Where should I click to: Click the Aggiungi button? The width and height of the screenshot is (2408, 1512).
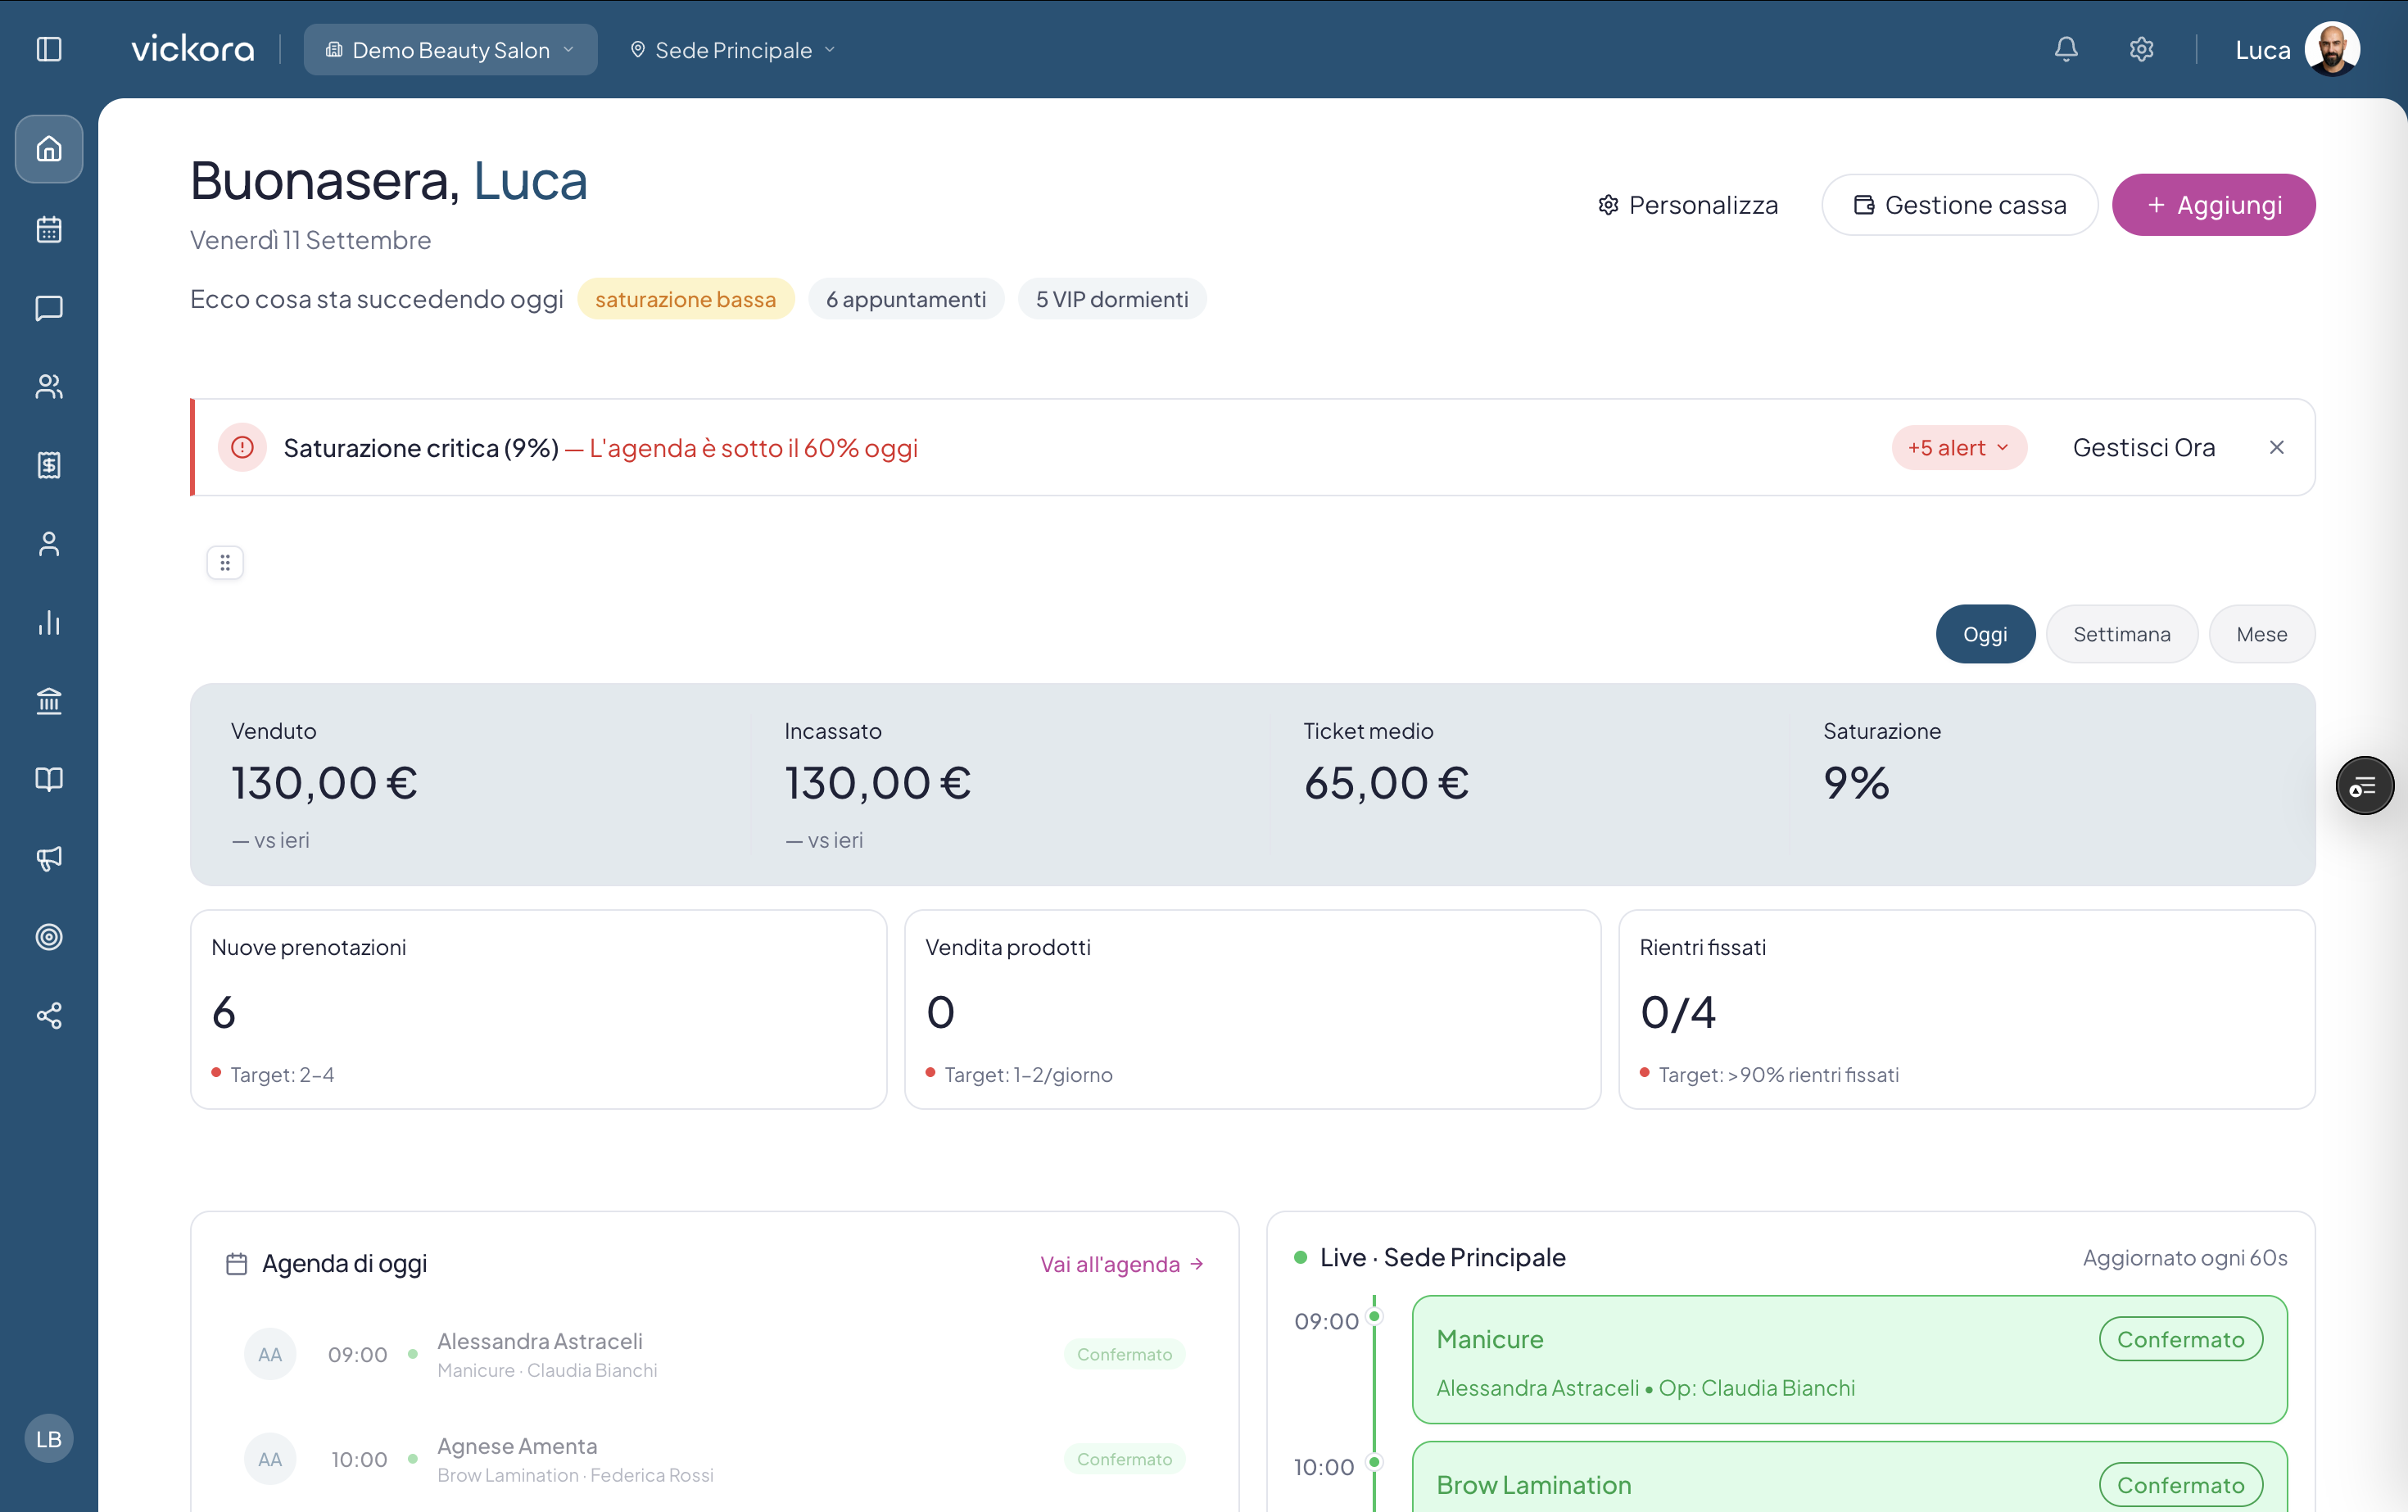[x=2213, y=205]
